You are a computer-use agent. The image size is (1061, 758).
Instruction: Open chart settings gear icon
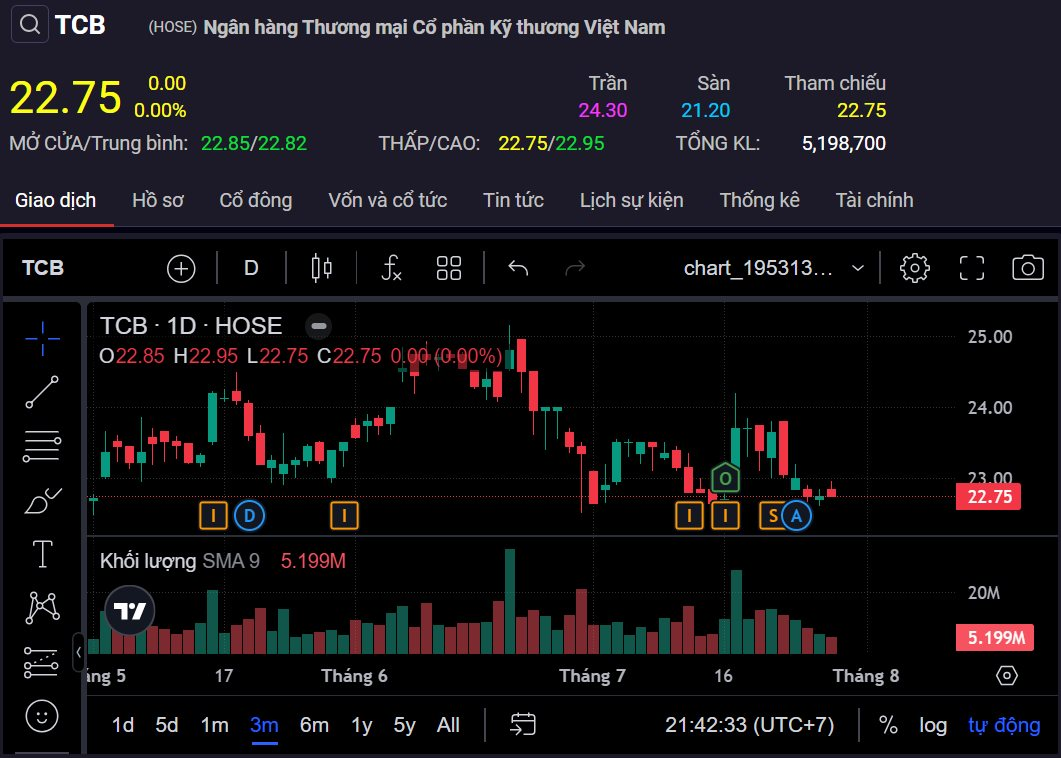coord(915,268)
